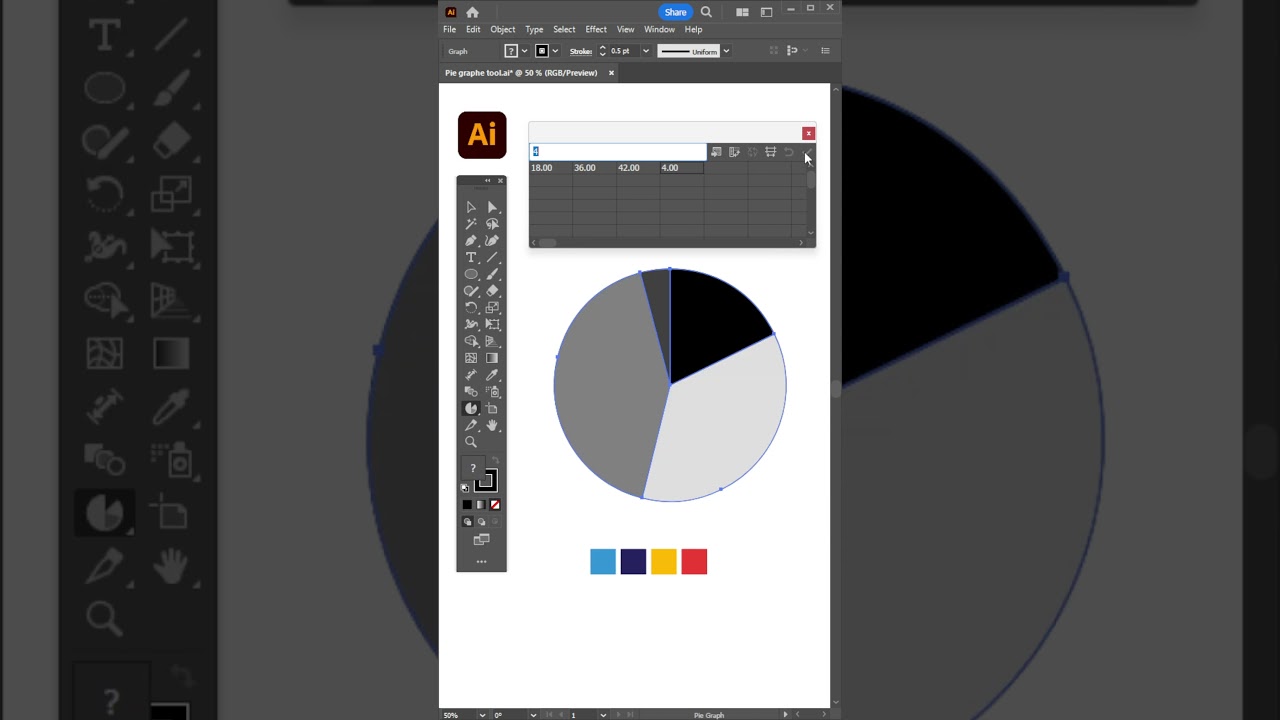Choose the Ellipse tool
Viewport: 1280px width, 720px height.
click(x=471, y=274)
